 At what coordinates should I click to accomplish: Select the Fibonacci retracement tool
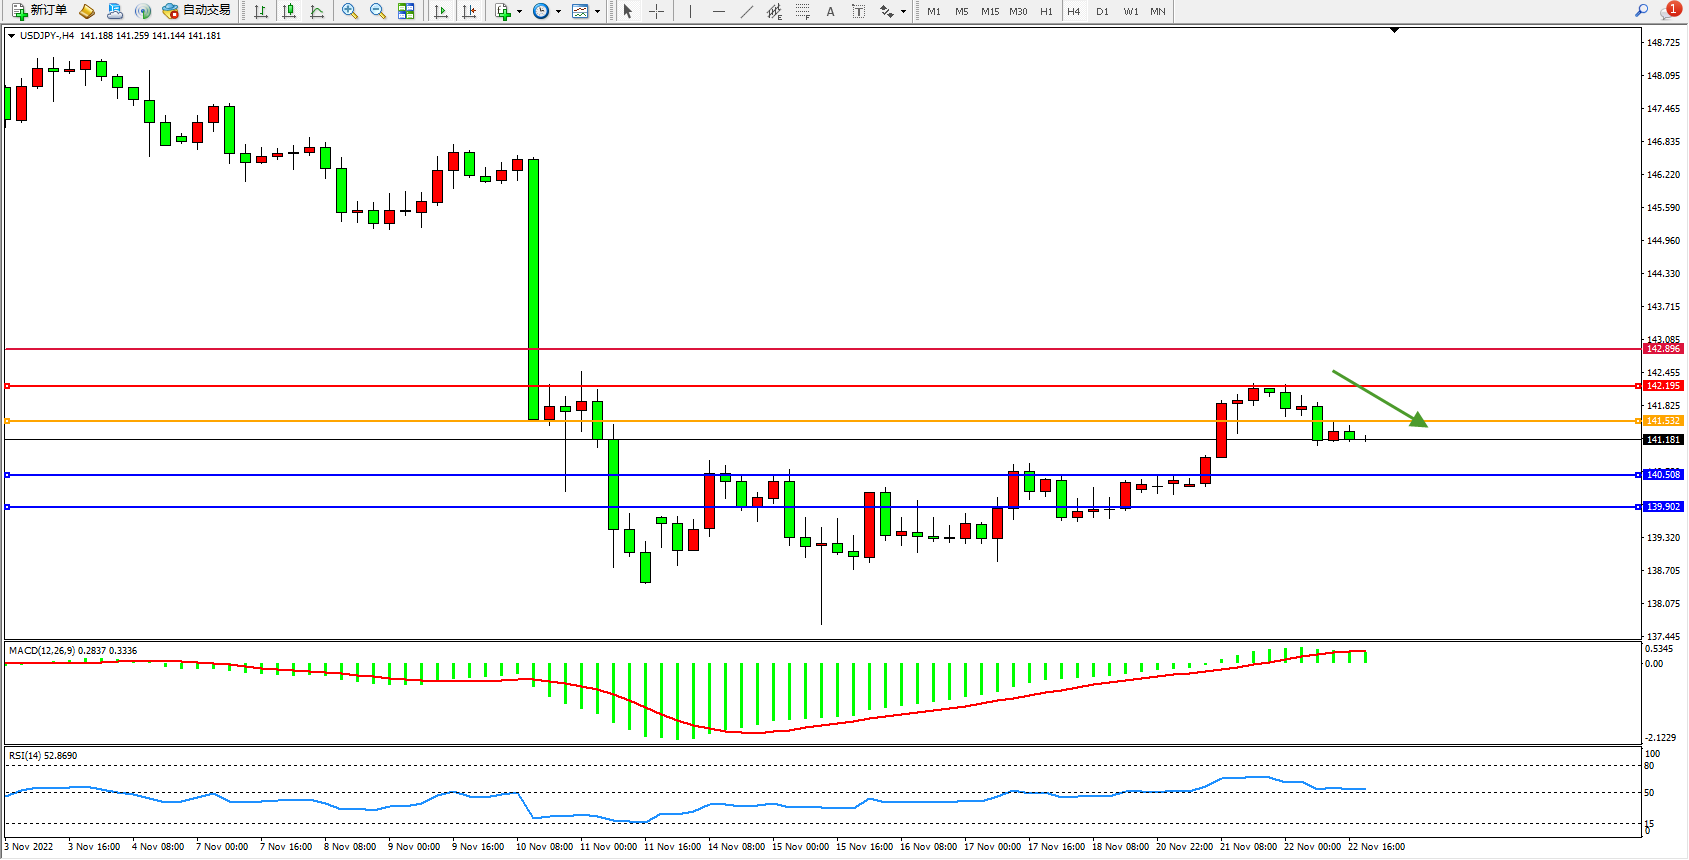coord(803,11)
